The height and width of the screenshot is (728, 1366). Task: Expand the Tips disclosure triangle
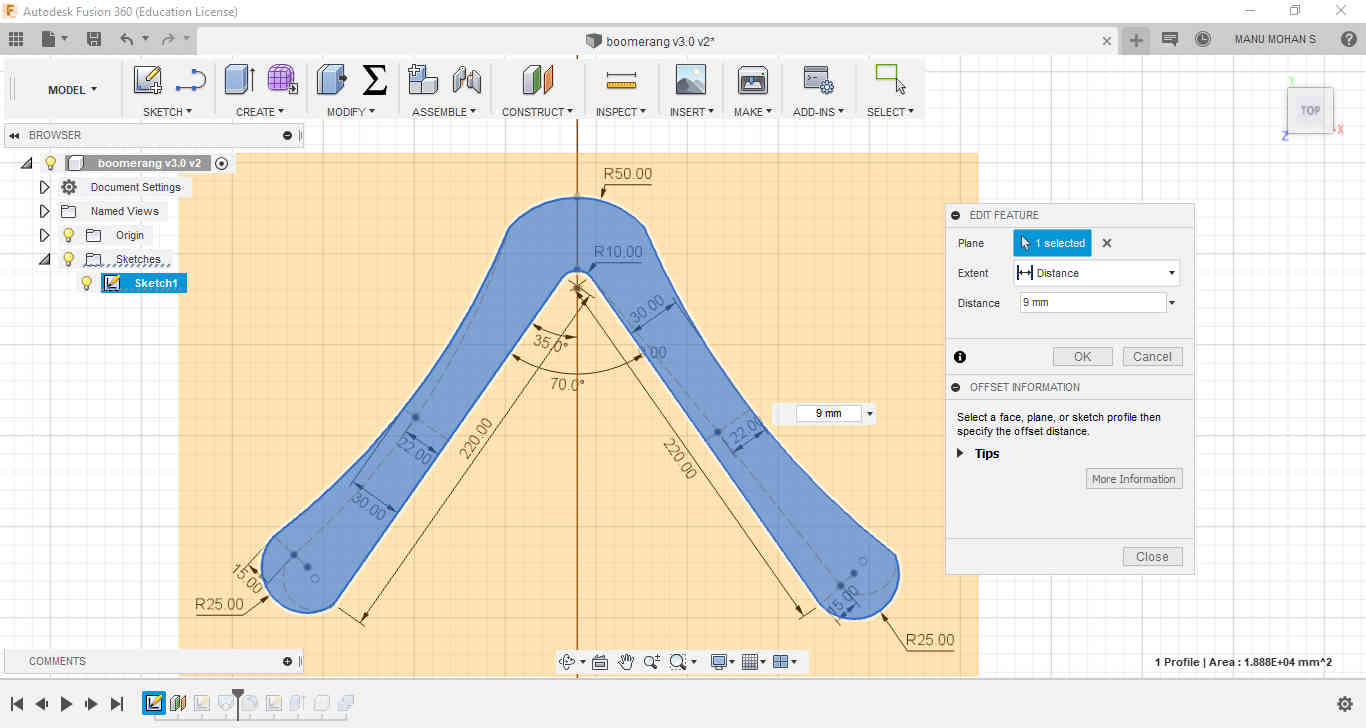(961, 453)
